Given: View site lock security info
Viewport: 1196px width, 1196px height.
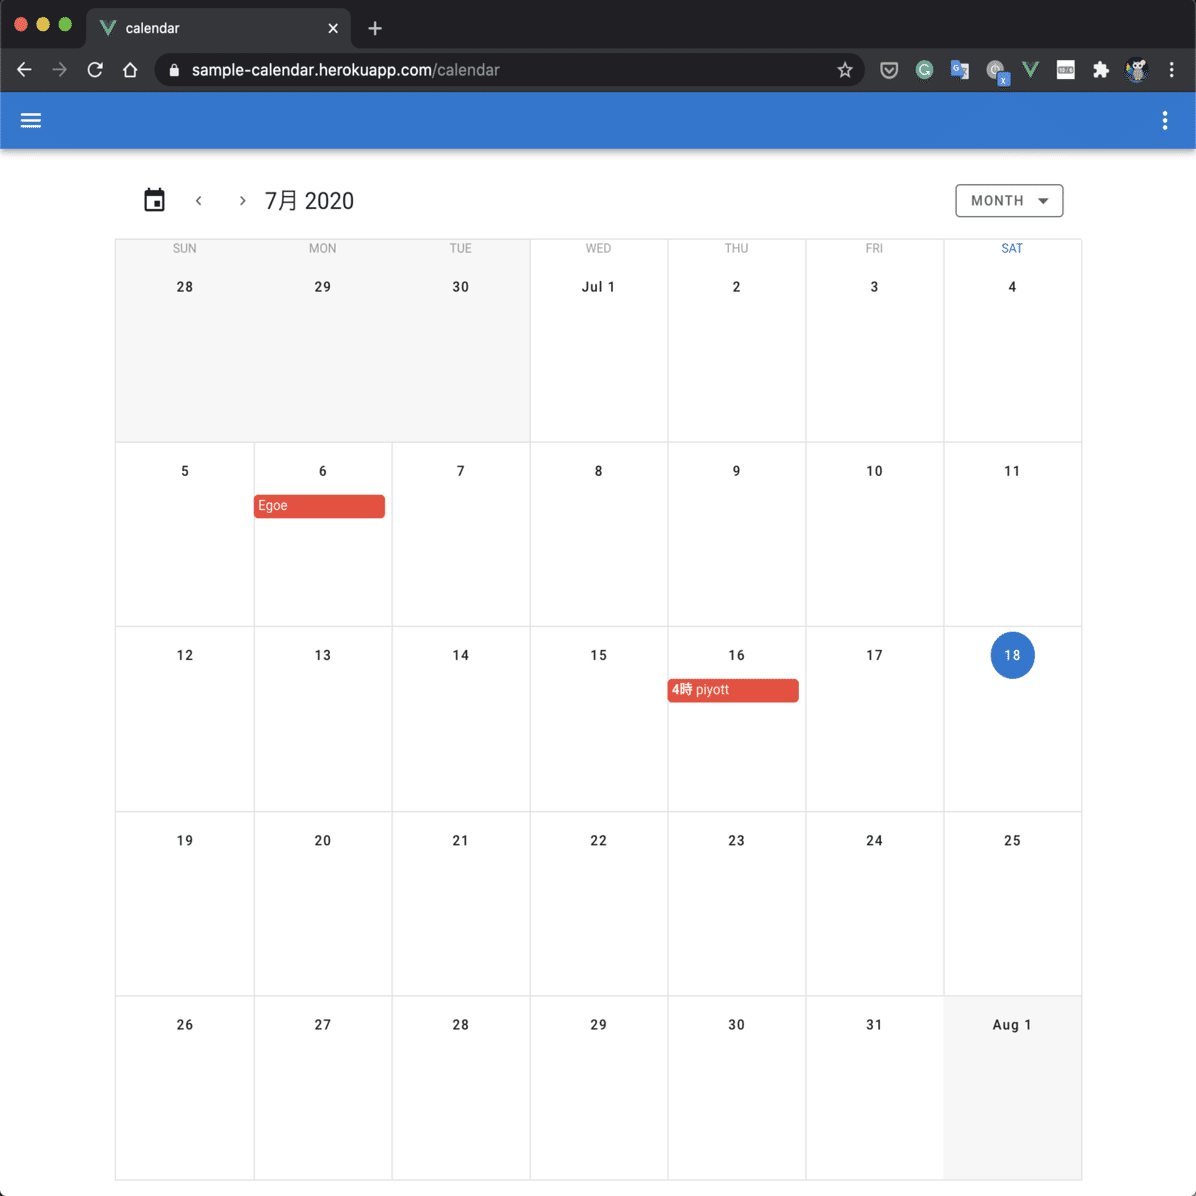Looking at the screenshot, I should pyautogui.click(x=174, y=70).
